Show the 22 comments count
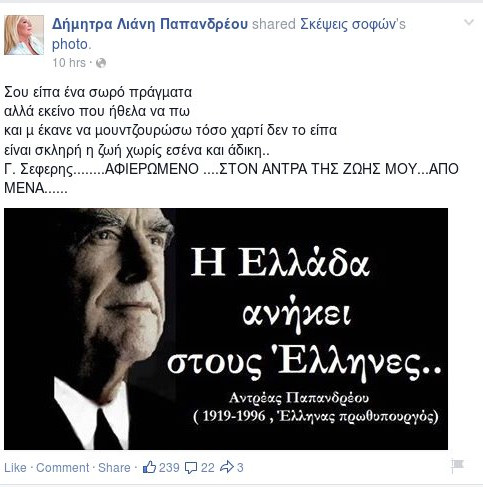This screenshot has height=487, width=483. click(208, 467)
